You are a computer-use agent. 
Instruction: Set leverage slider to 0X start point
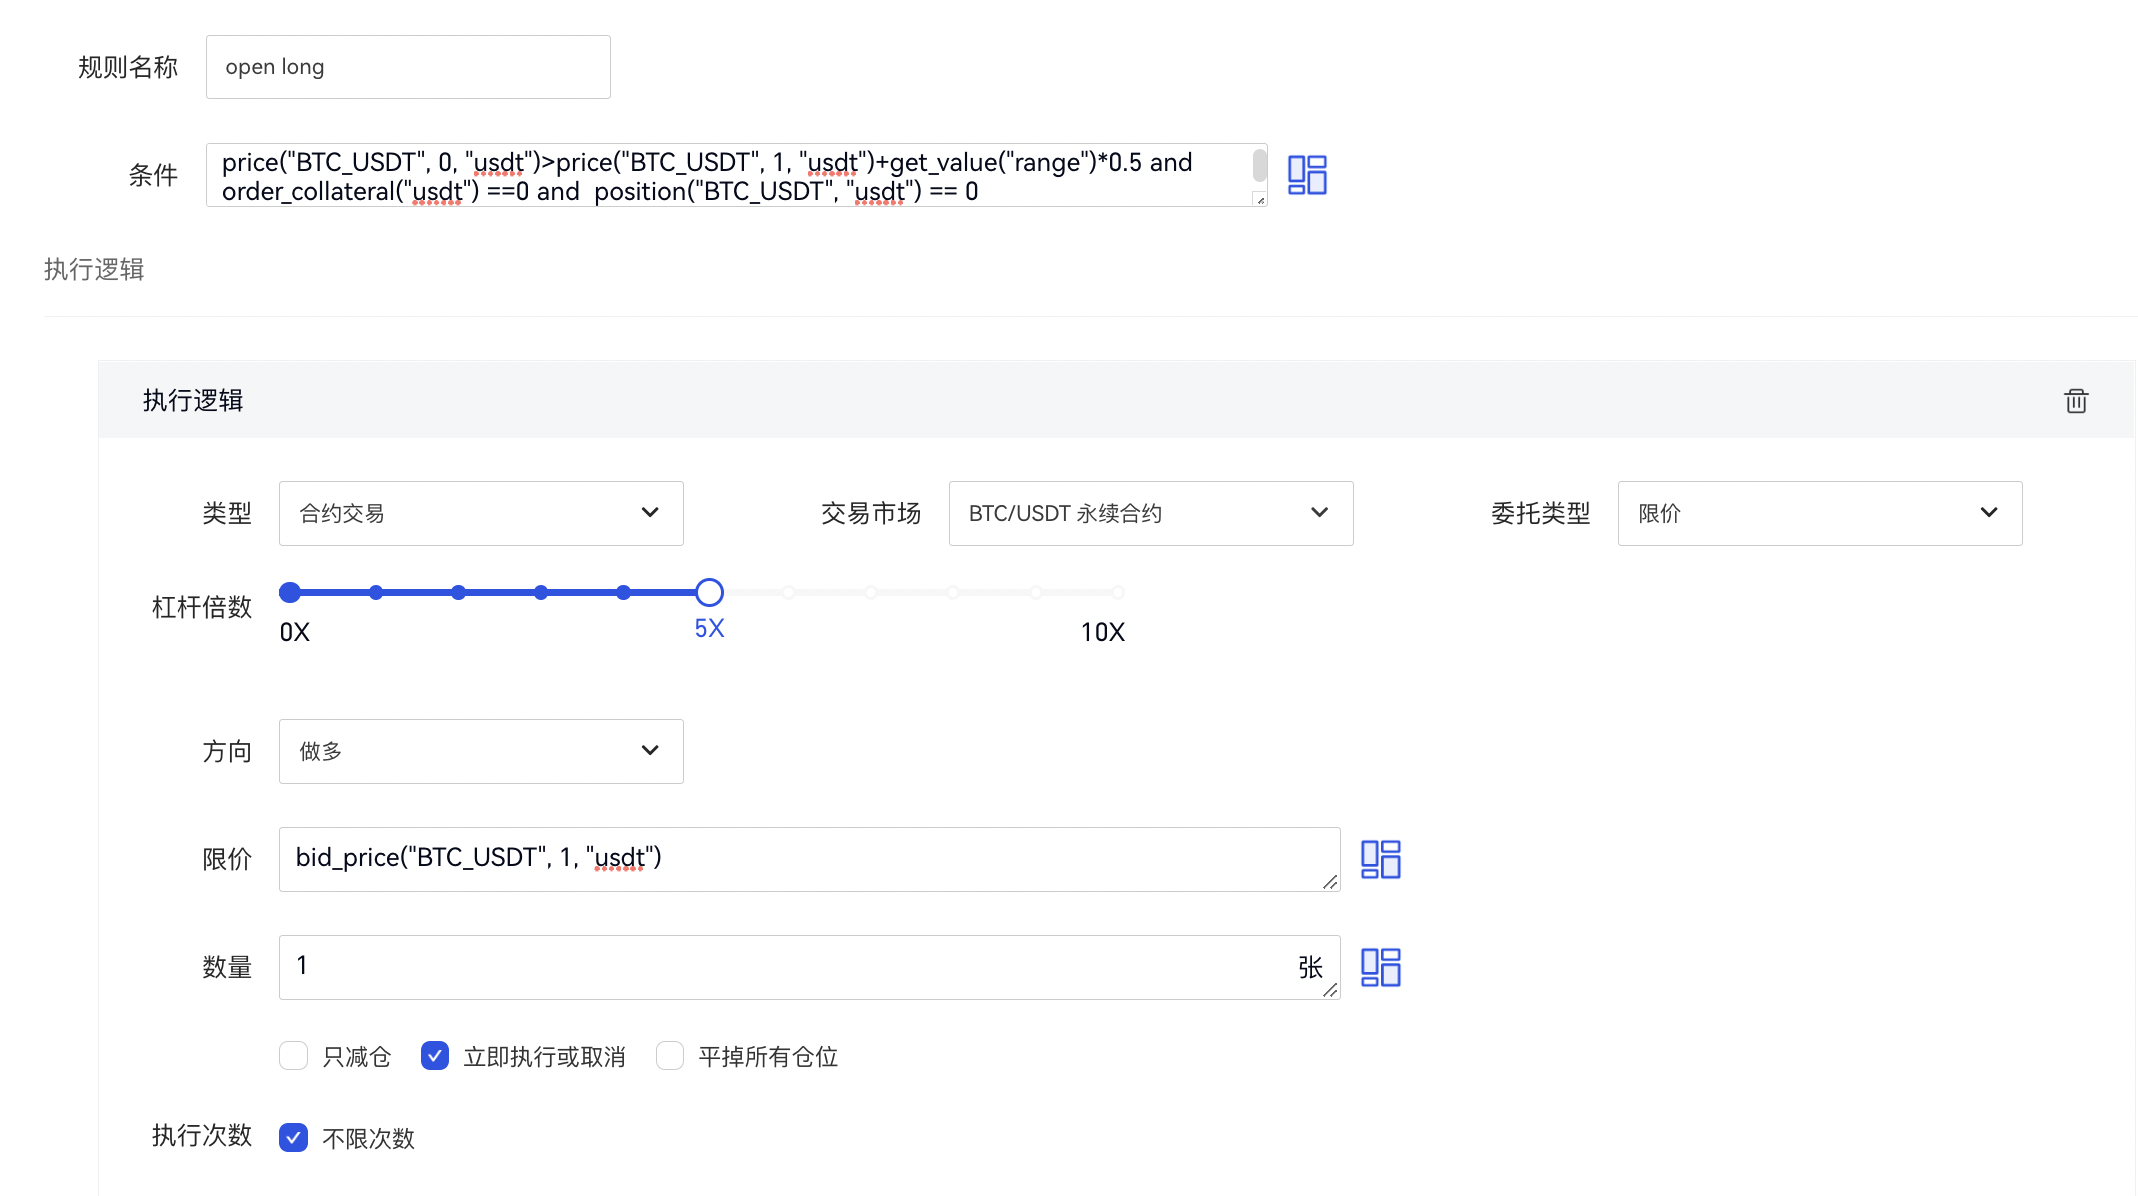click(290, 593)
